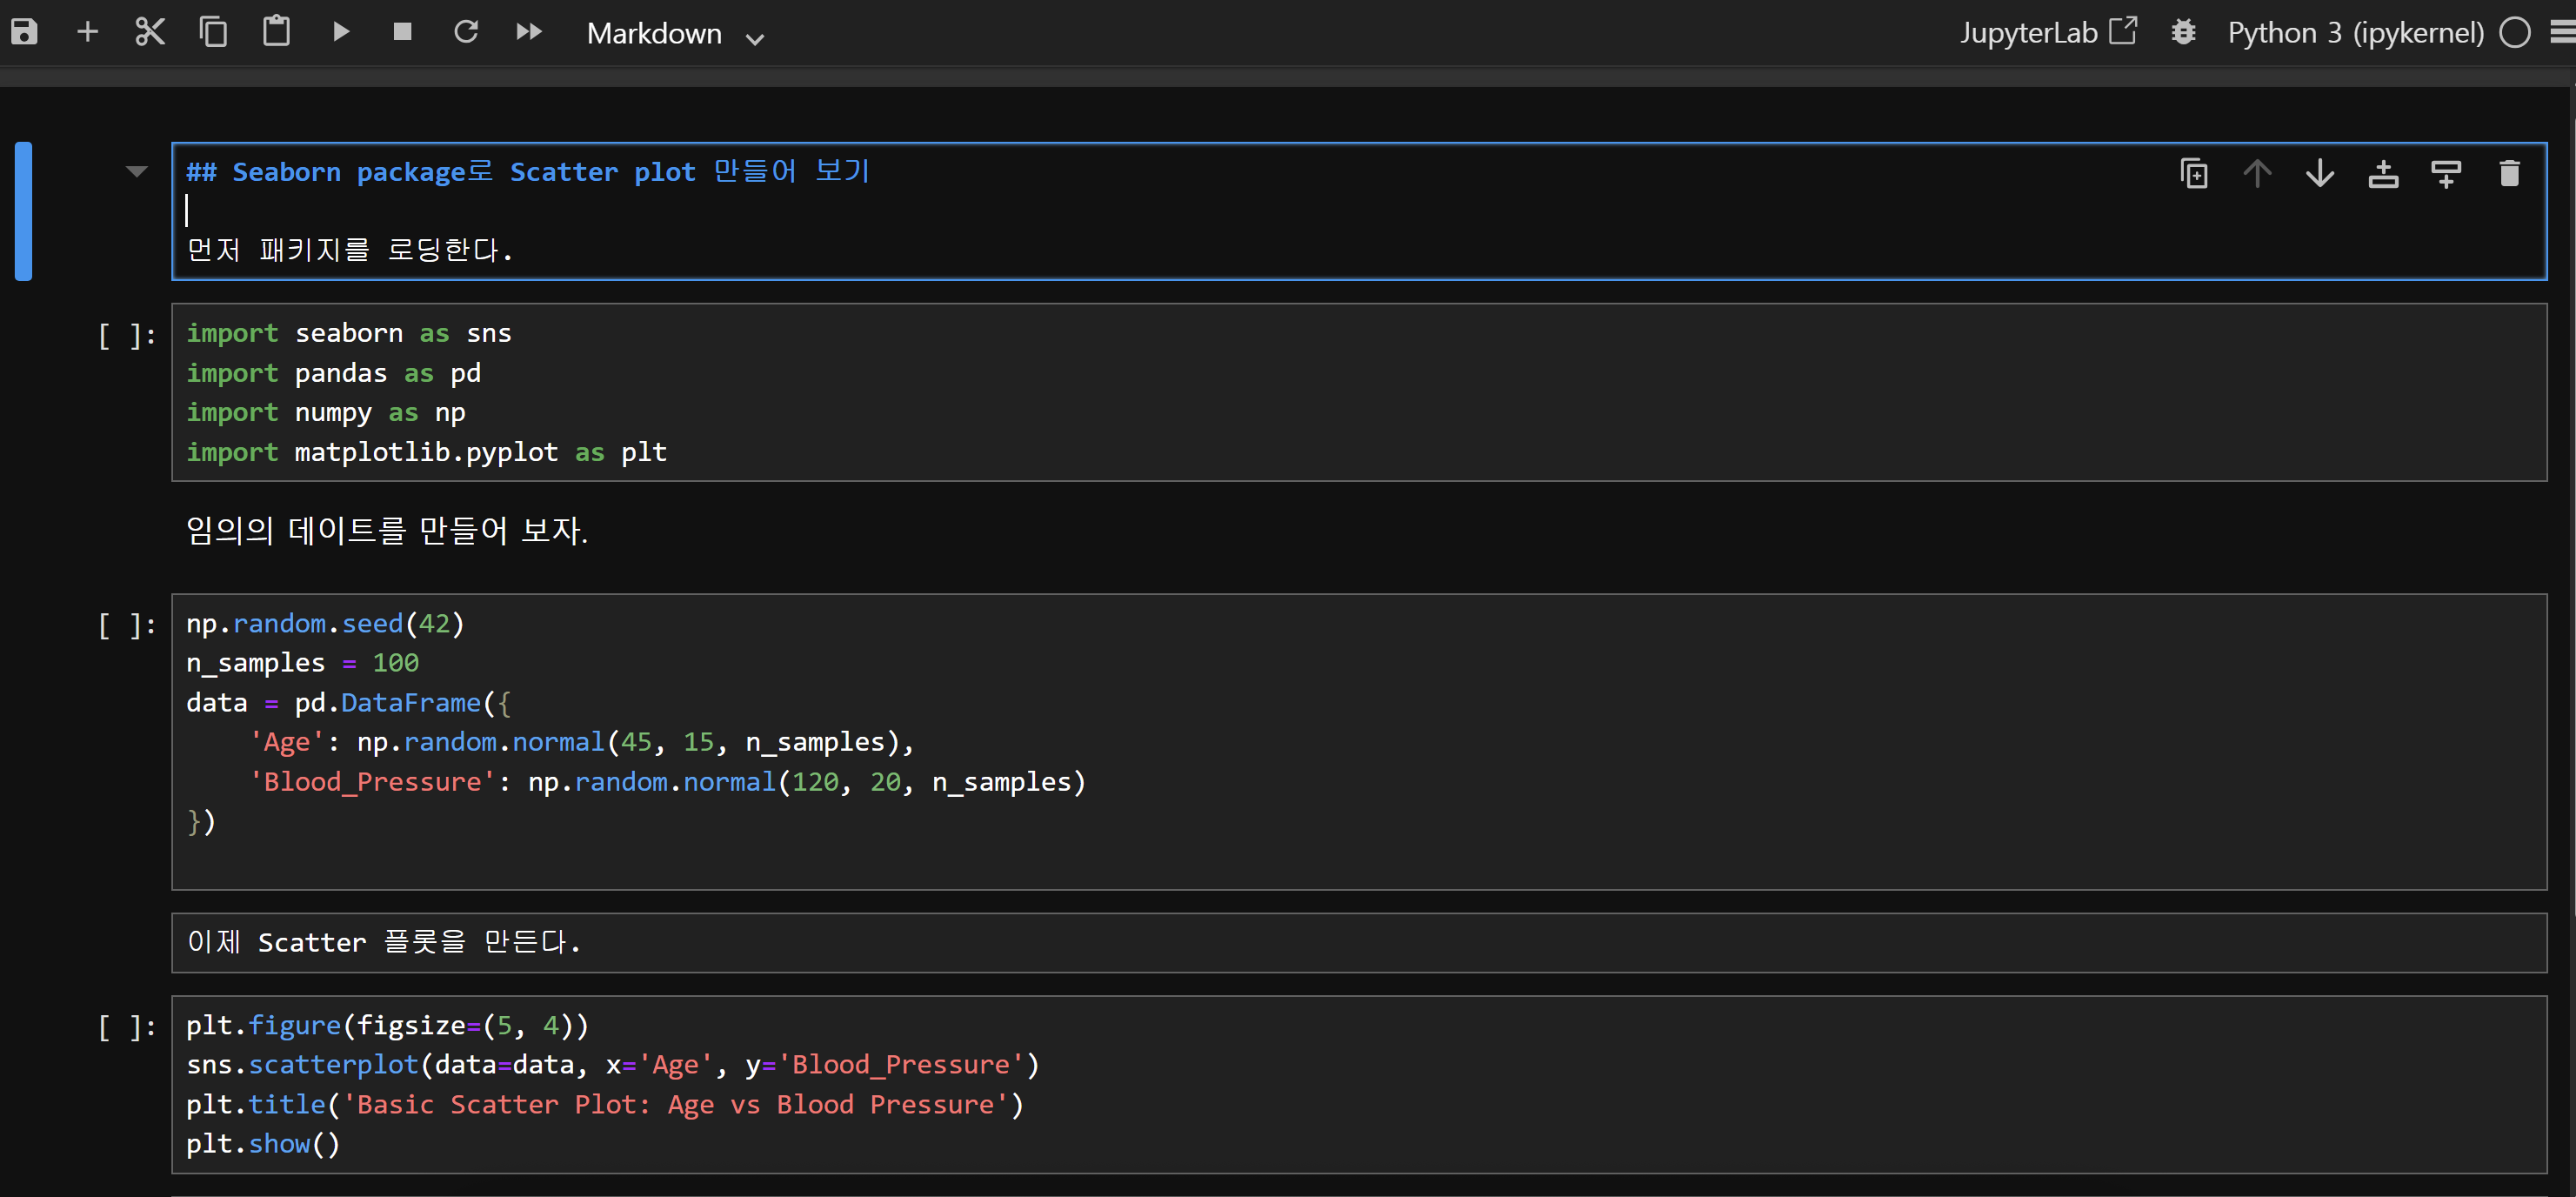Click the 'Age' normal distribution line

tap(582, 742)
